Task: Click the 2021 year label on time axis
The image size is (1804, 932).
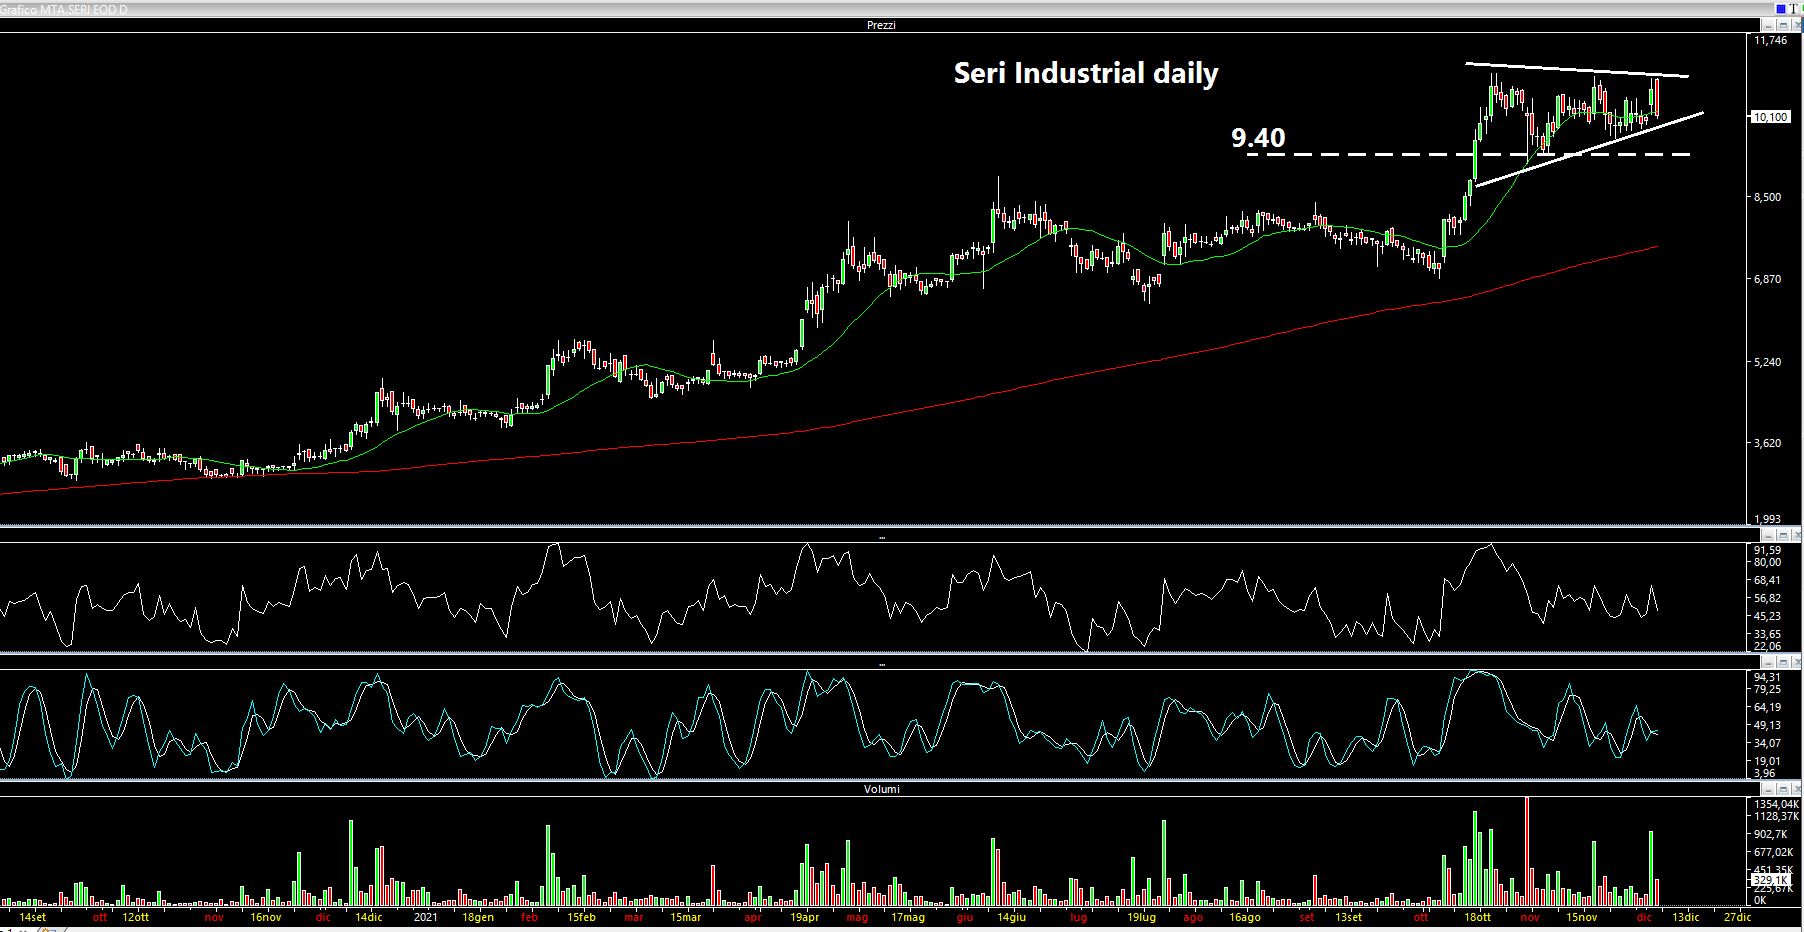Action: click(426, 917)
